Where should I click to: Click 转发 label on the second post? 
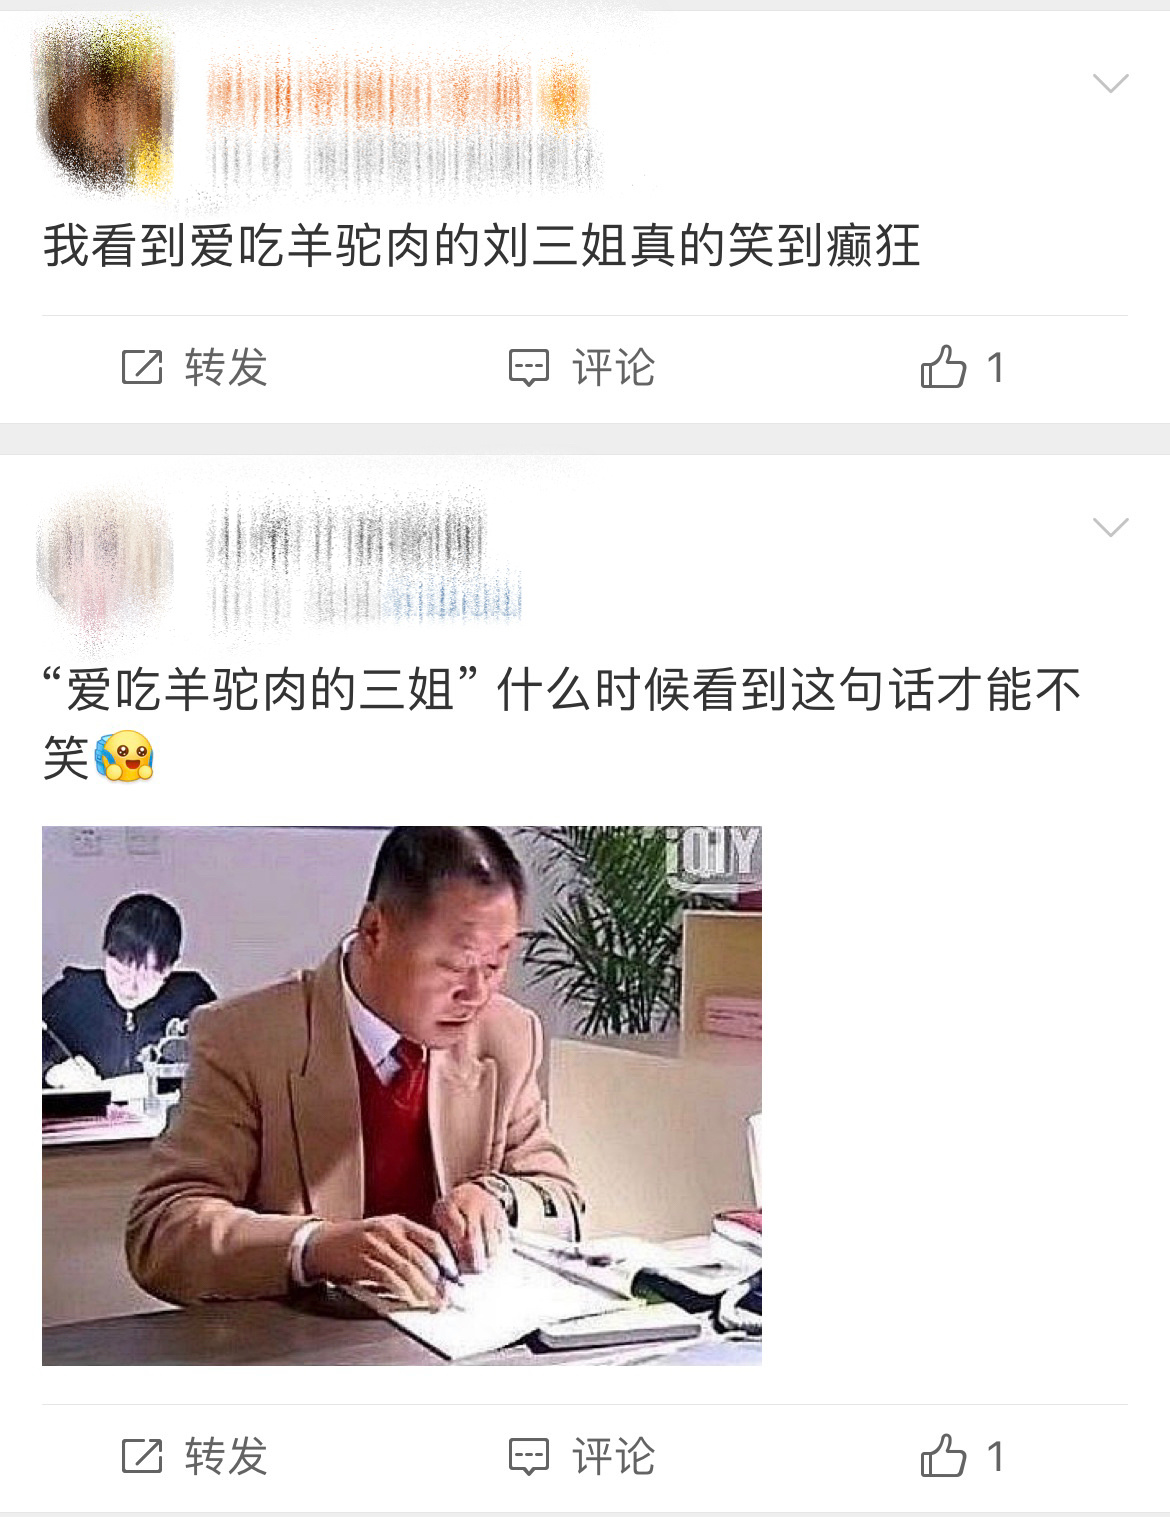point(226,1456)
